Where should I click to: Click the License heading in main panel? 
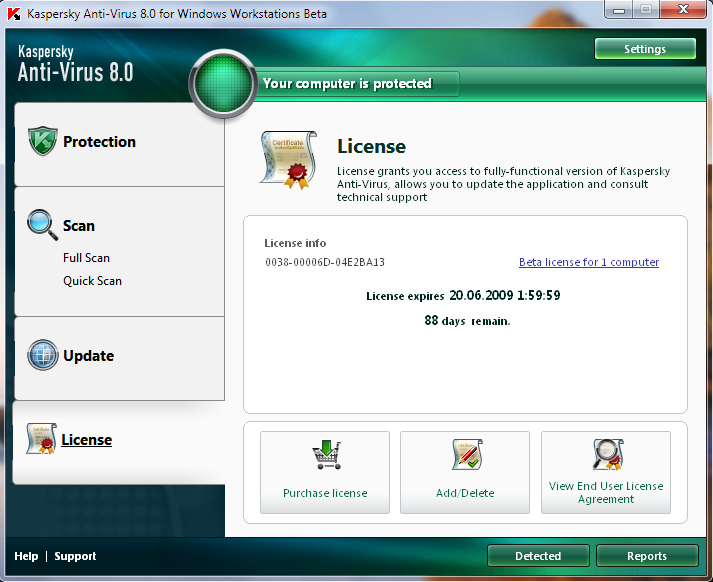click(x=371, y=146)
